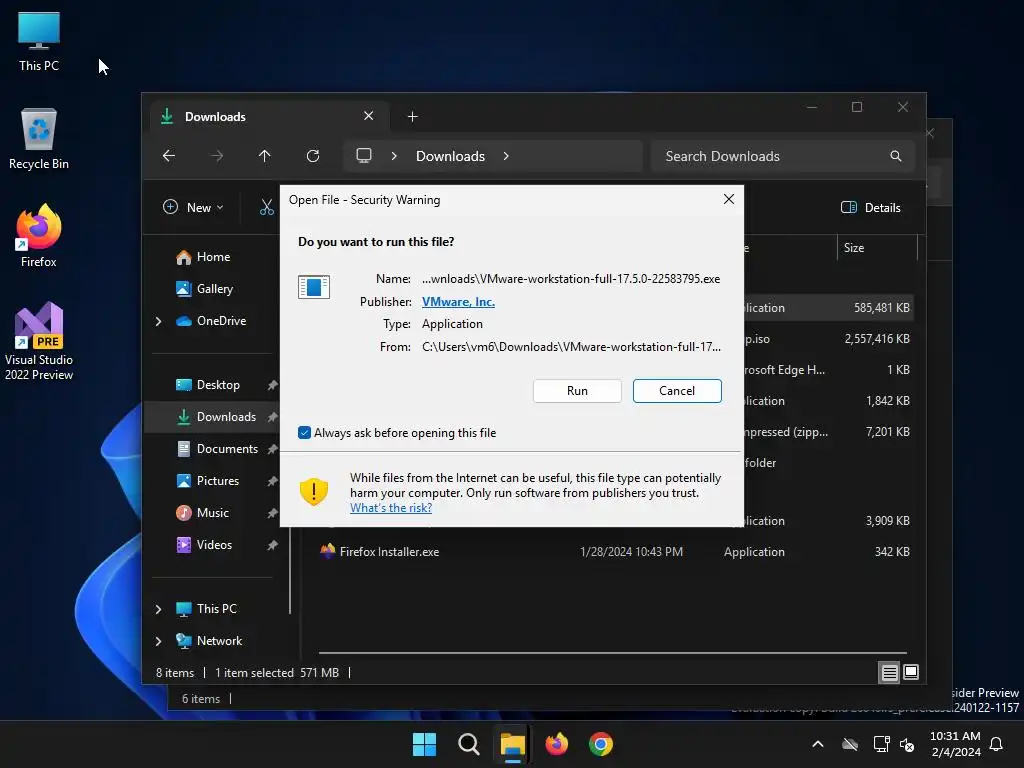
Task: Launch Firefox from the desktop shortcut
Action: (39, 236)
